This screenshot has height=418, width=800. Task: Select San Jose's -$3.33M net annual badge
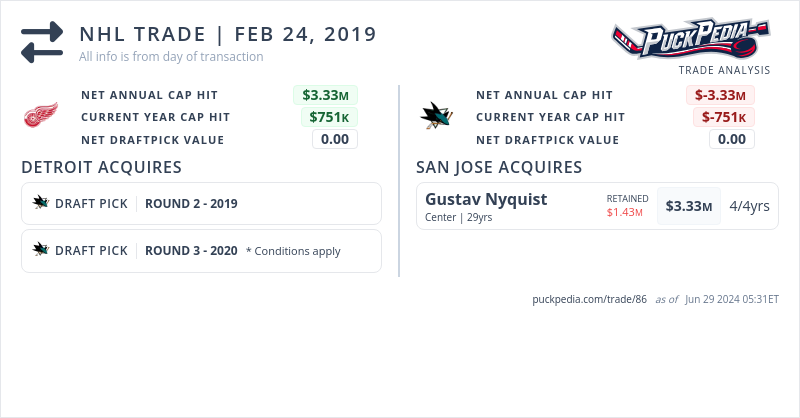pyautogui.click(x=720, y=95)
